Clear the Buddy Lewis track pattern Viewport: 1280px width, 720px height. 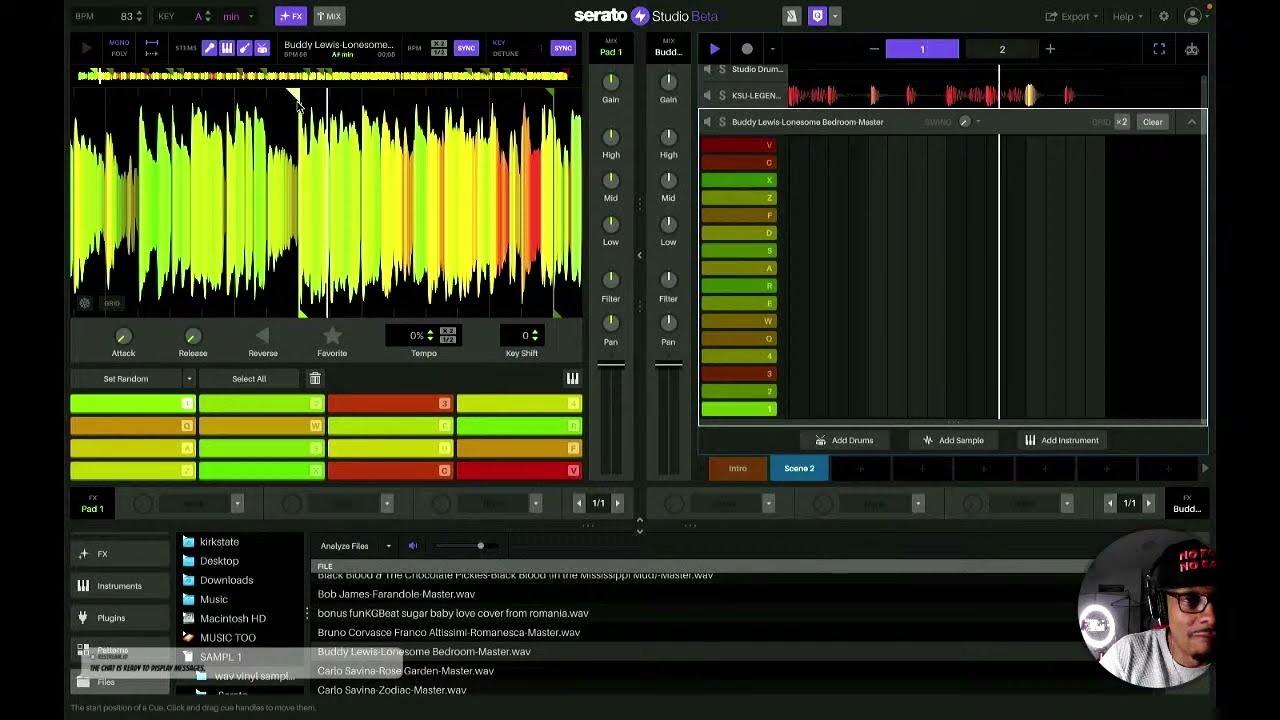pyautogui.click(x=1152, y=122)
